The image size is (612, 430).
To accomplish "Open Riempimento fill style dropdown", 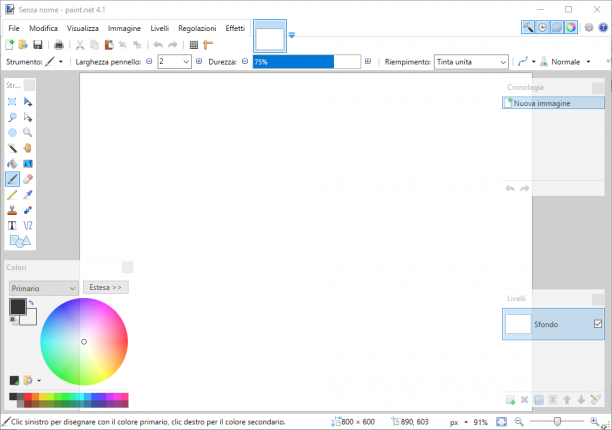I will (x=471, y=62).
